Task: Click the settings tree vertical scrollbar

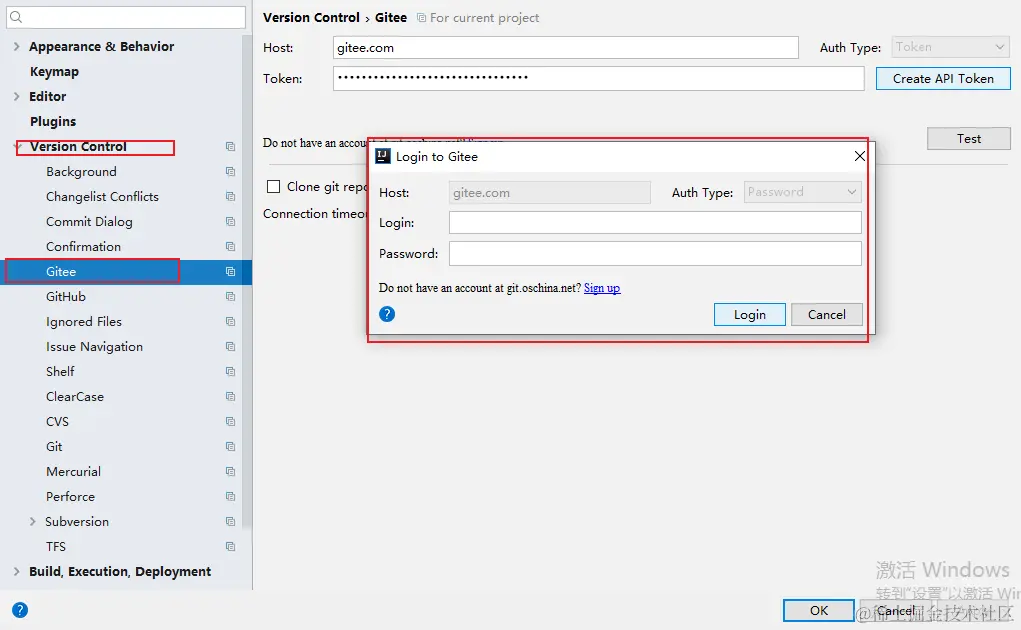Action: click(x=247, y=280)
